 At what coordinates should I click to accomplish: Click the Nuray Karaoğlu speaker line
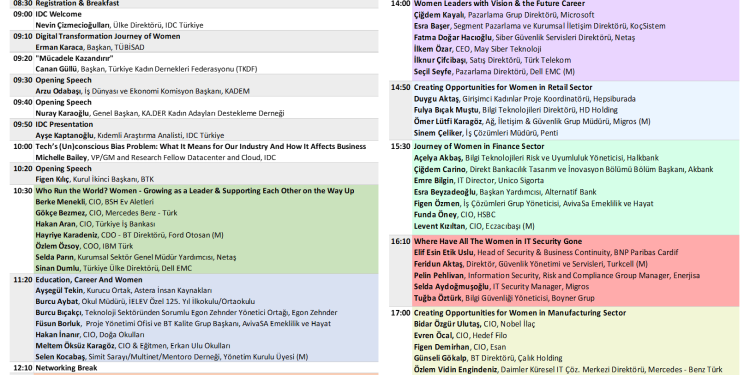[160, 113]
